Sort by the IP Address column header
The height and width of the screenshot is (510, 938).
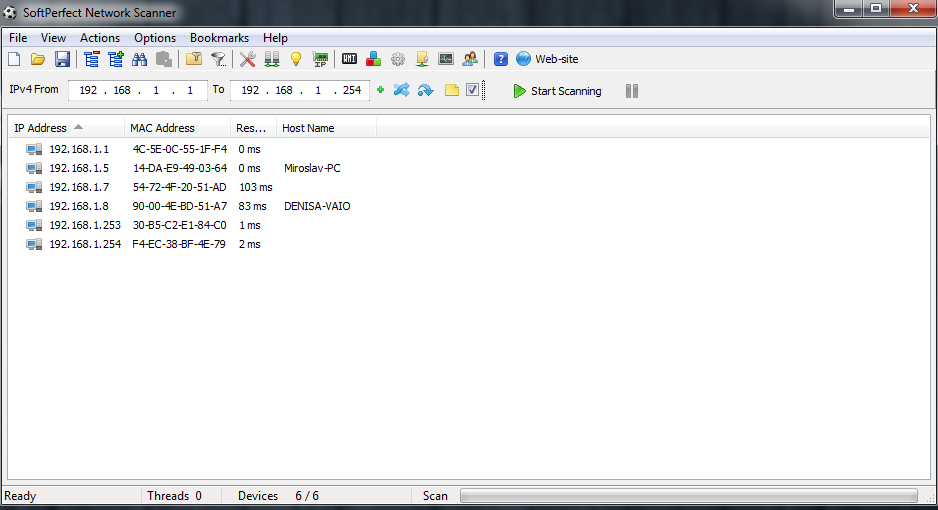click(x=66, y=128)
